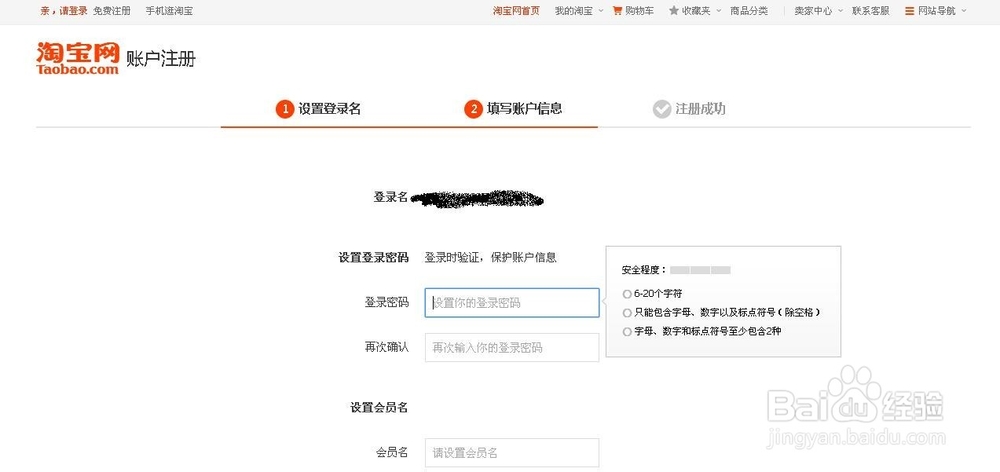Open the shopping cart icon

point(617,11)
